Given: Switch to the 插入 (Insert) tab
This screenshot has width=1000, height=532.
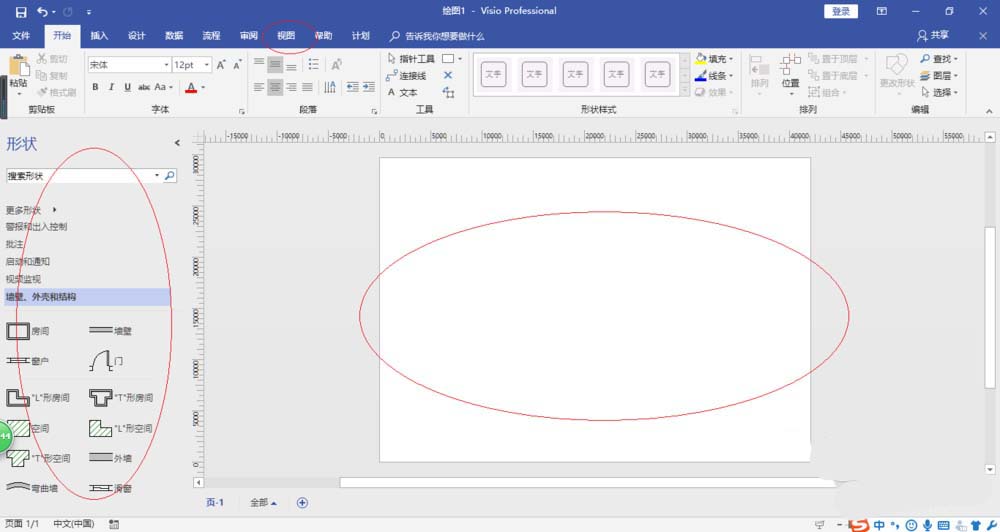Looking at the screenshot, I should (x=99, y=36).
